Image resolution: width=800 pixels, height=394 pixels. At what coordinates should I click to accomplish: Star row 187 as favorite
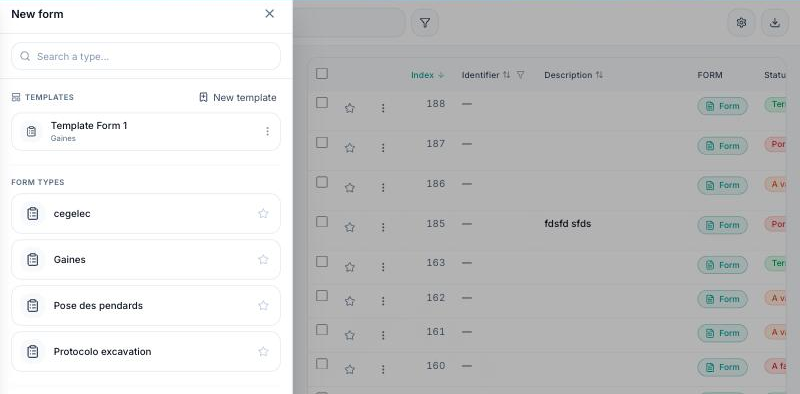349,148
